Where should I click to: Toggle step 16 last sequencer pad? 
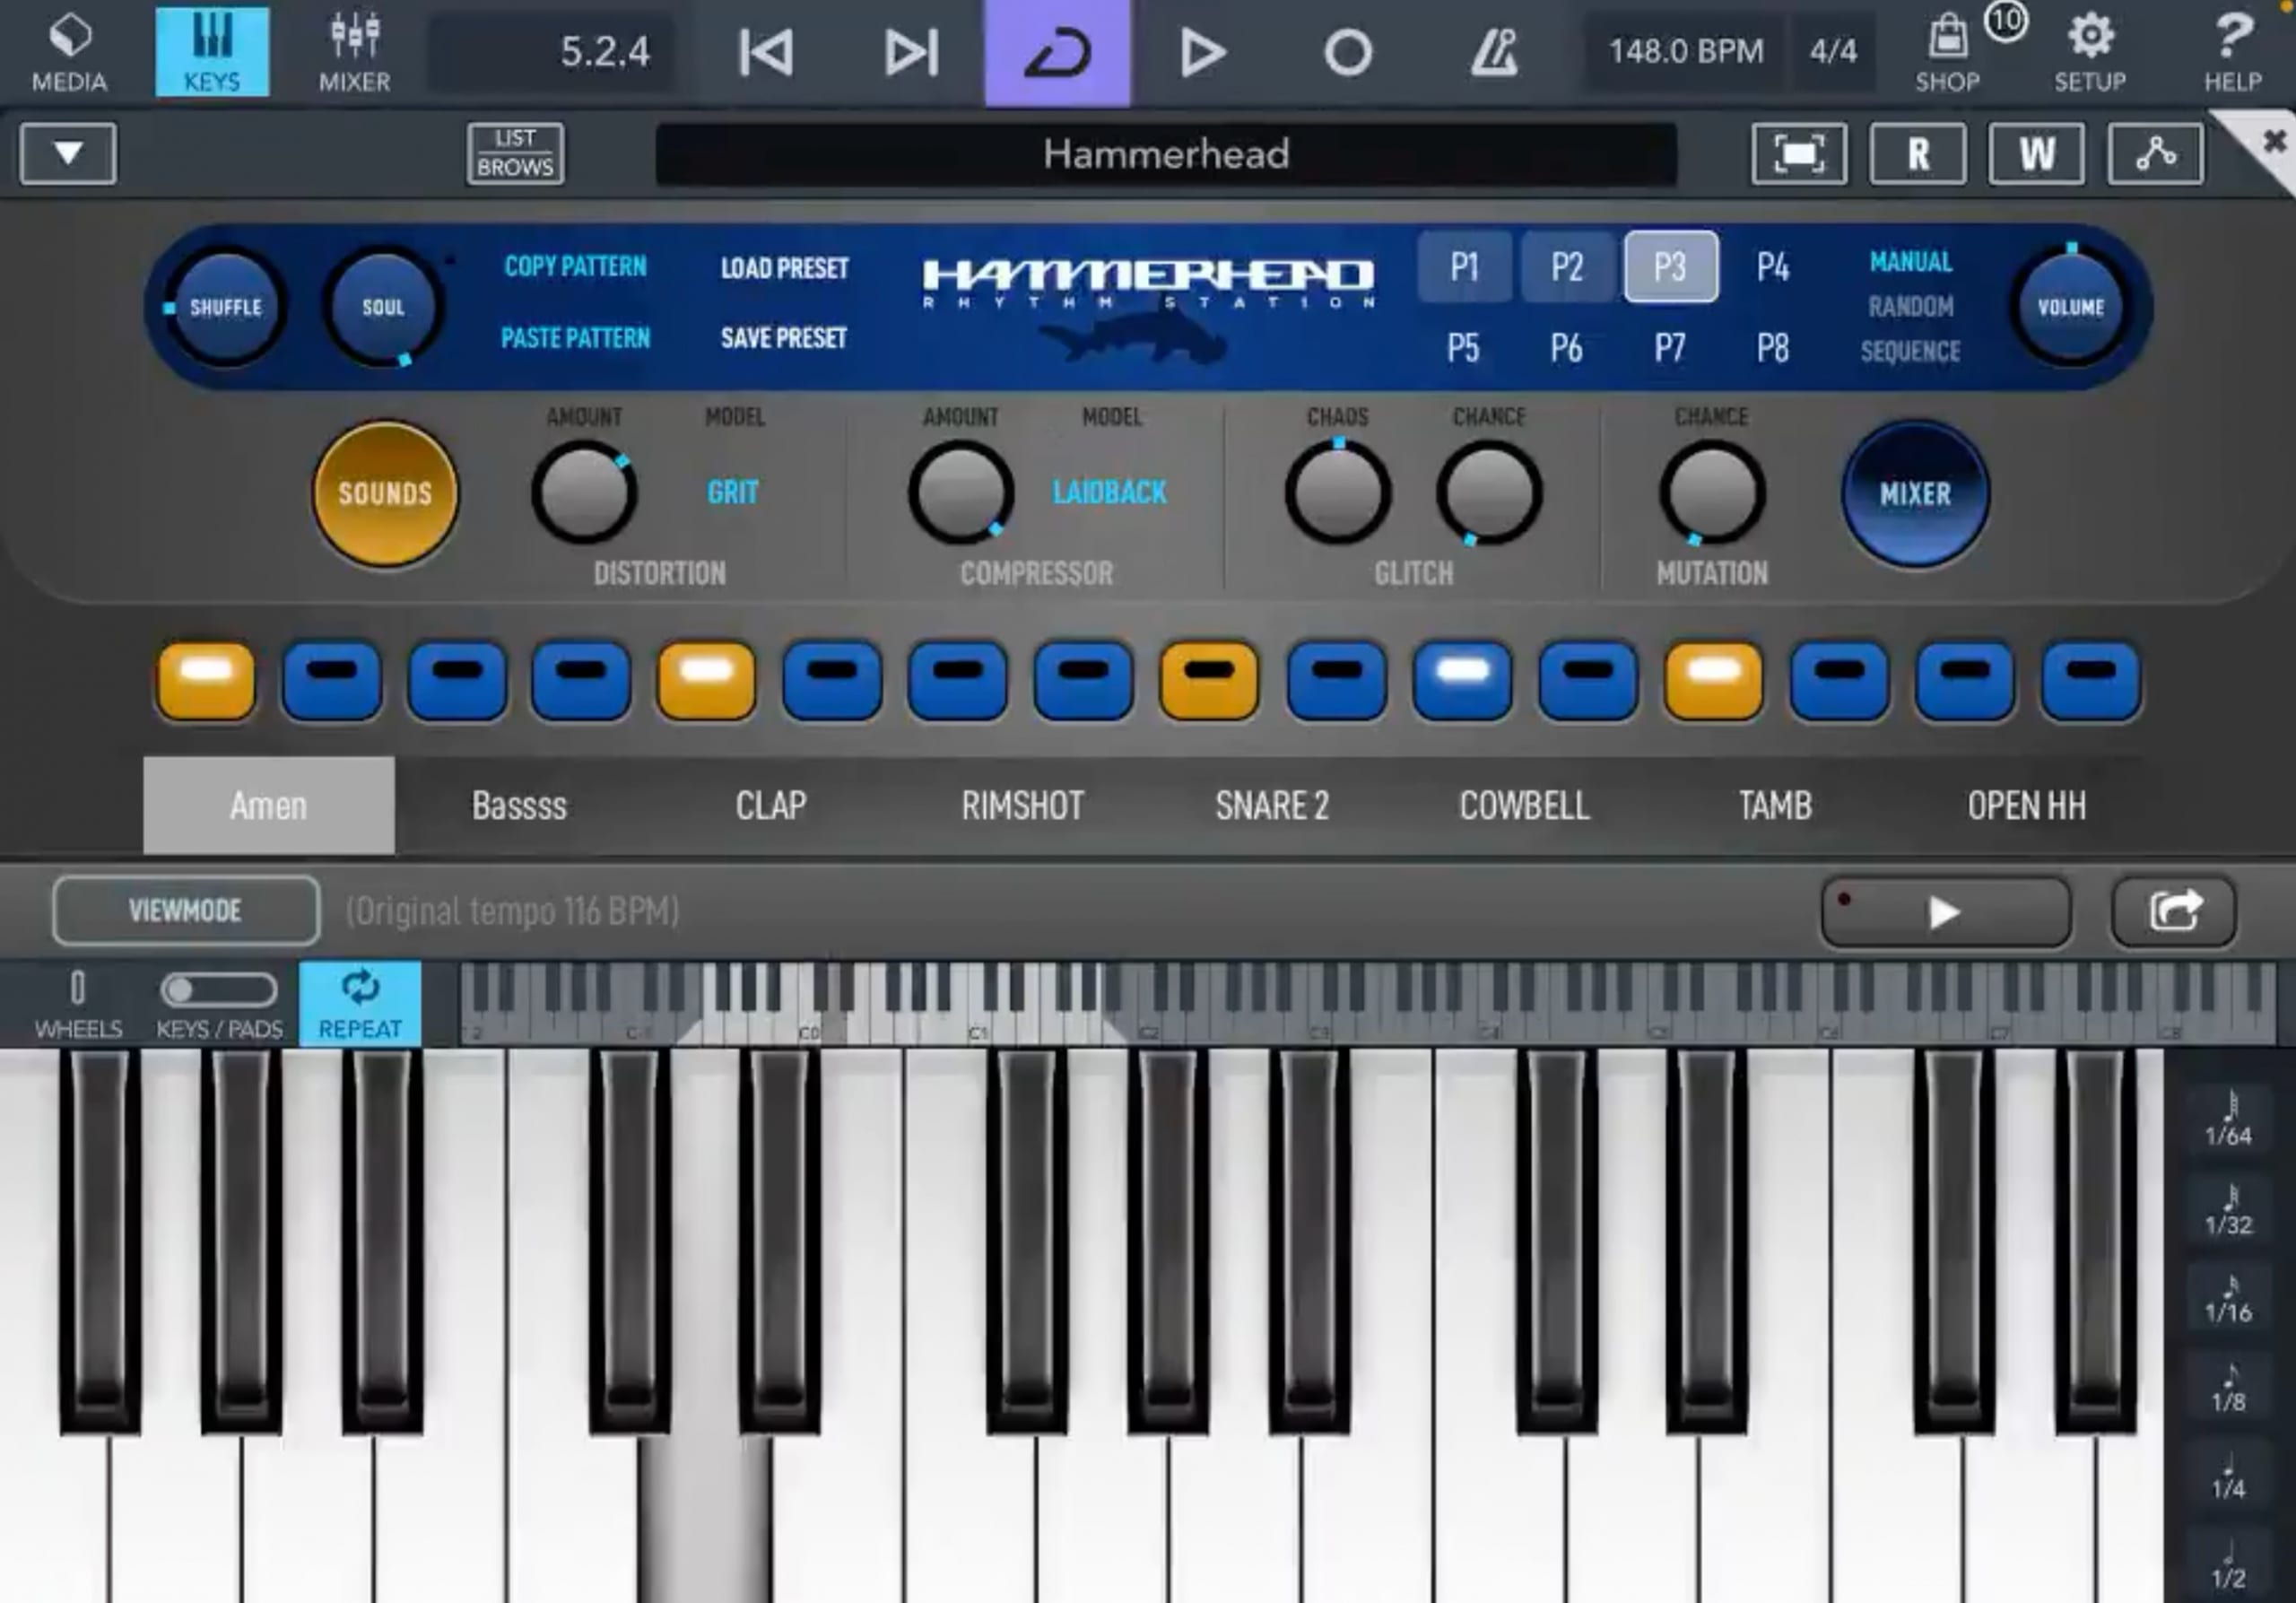coord(2090,681)
